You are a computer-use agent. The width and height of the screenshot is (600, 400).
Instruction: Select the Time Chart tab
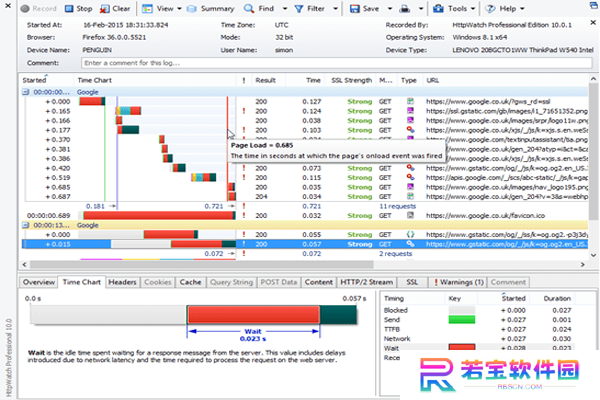click(82, 282)
